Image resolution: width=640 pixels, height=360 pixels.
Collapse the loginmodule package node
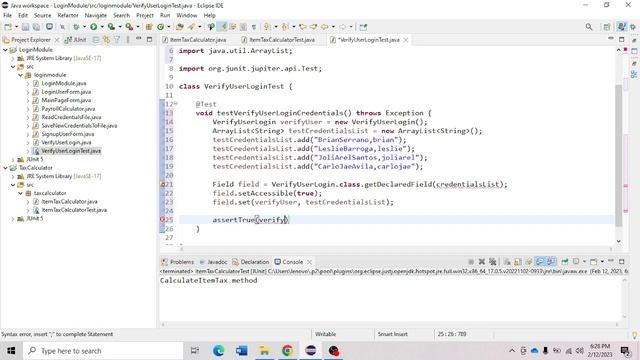tap(20, 75)
